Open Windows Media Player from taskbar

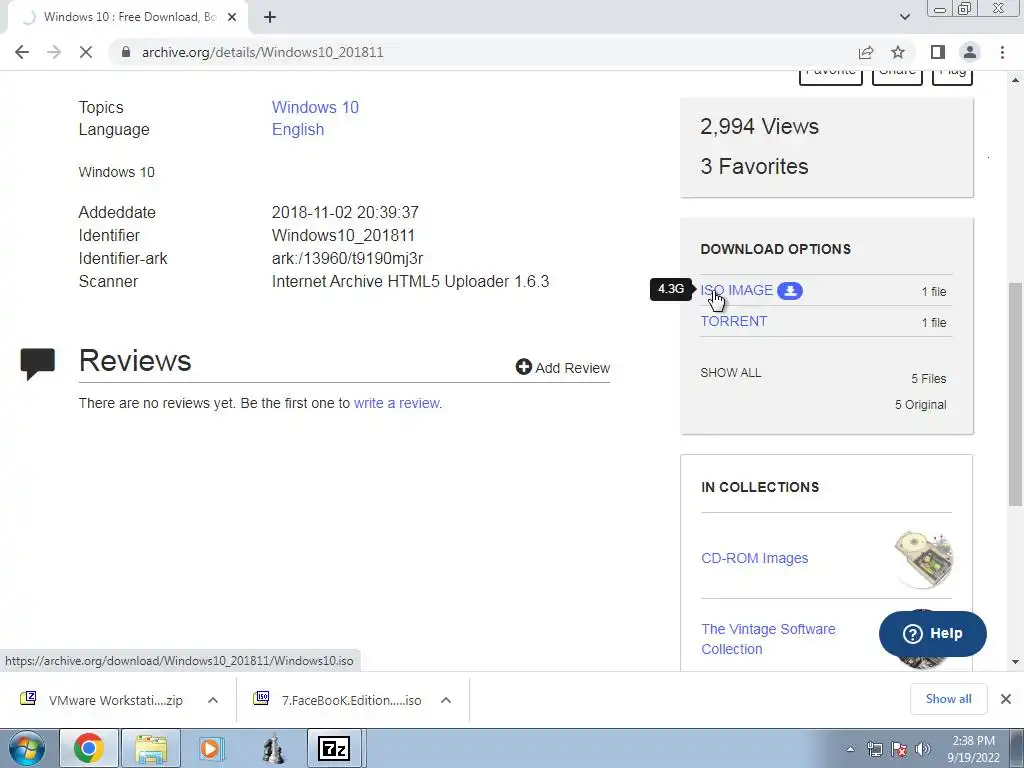[x=210, y=748]
